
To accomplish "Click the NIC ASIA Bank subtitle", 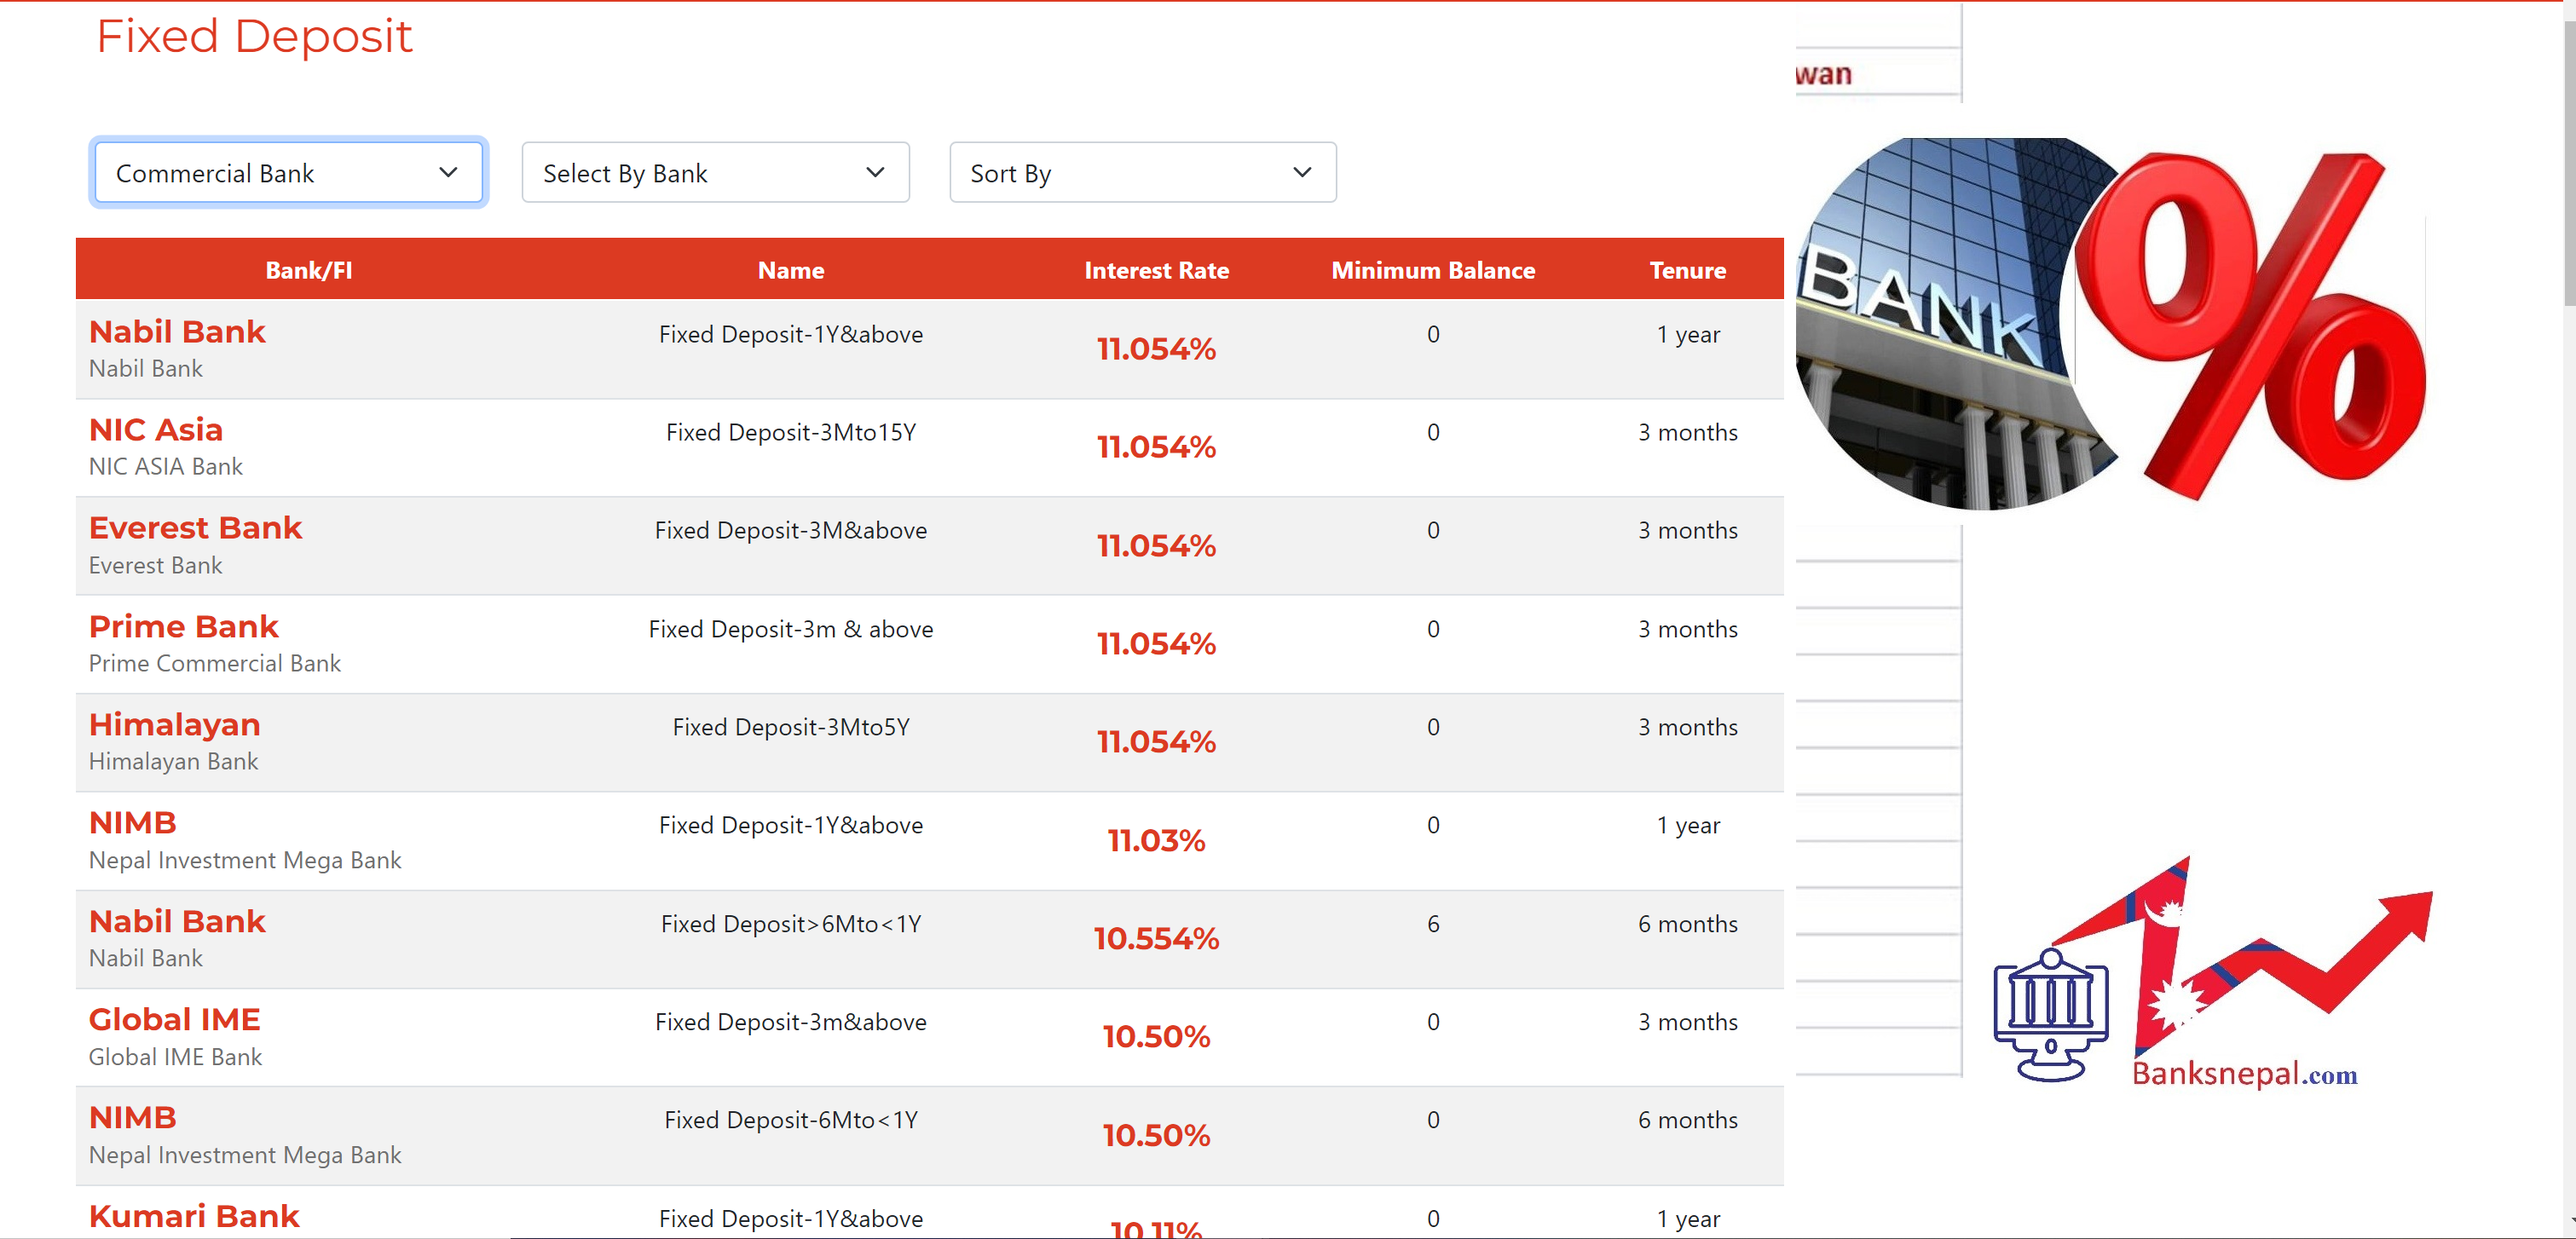I will click(166, 467).
